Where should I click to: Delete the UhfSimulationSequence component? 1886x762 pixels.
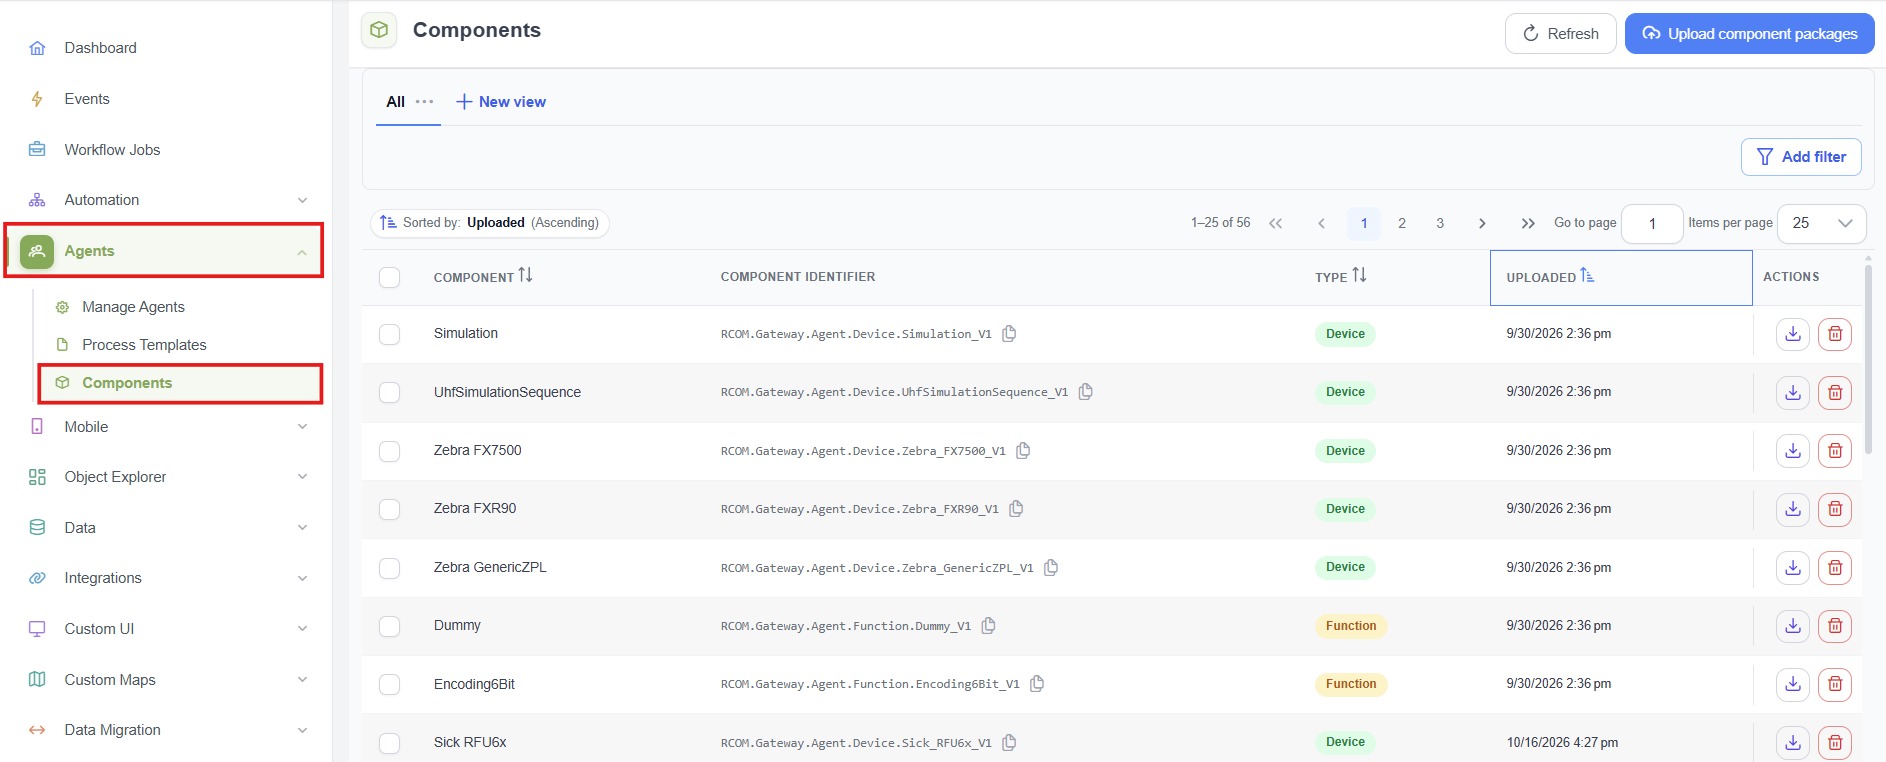point(1835,392)
